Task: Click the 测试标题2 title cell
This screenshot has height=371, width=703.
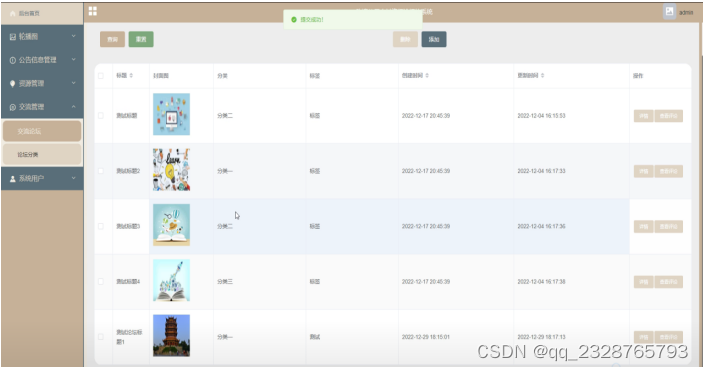Action: (128, 171)
